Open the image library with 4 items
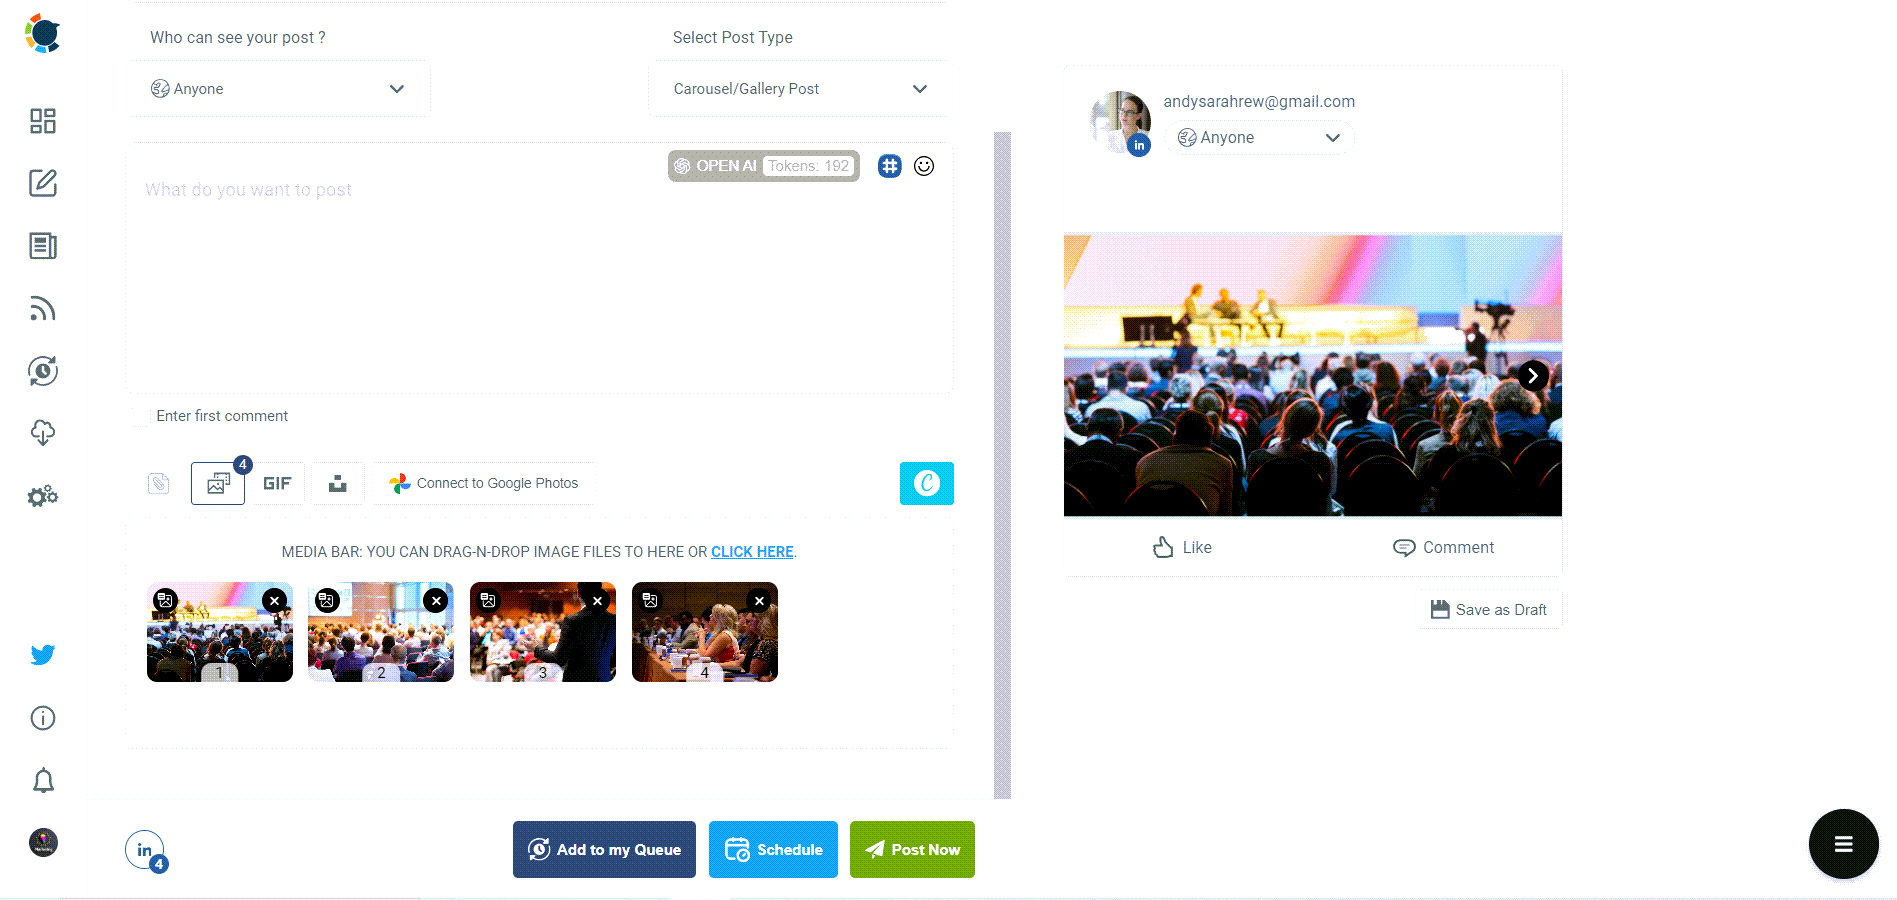Screen dimensions: 1897x900 click(217, 483)
